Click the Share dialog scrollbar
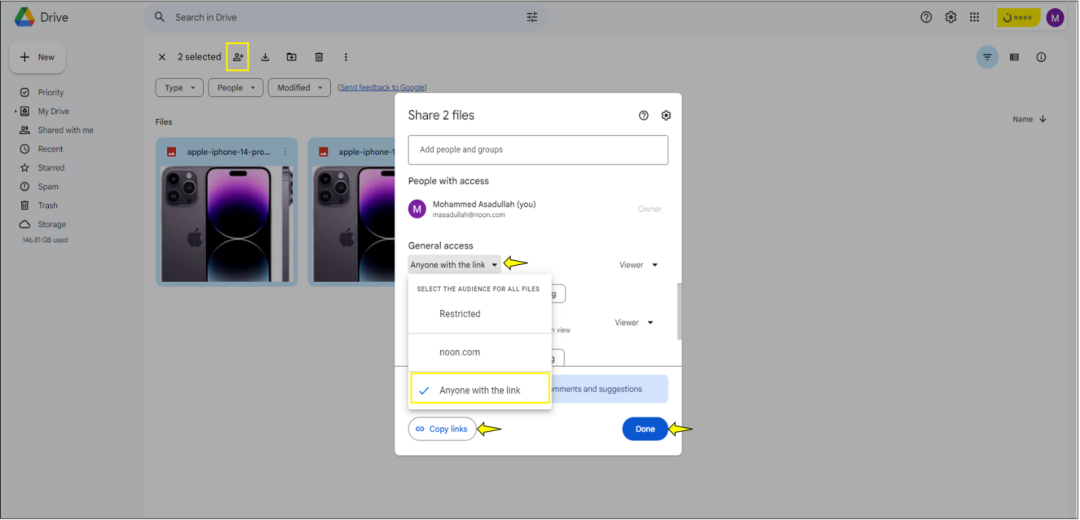This screenshot has height=520, width=1080. (x=678, y=311)
